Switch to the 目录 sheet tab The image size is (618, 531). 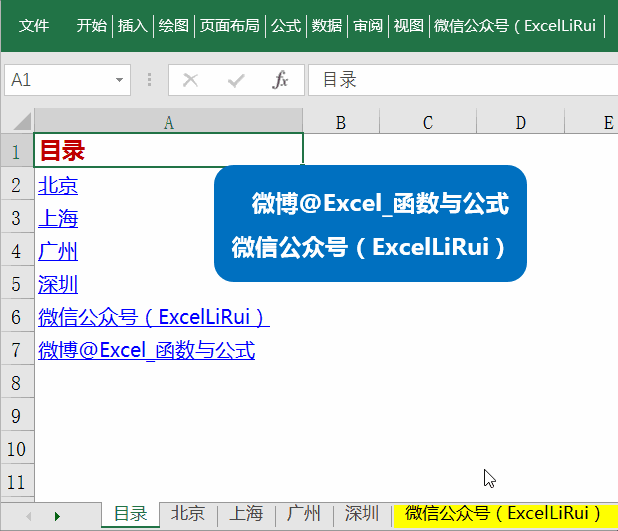click(x=130, y=514)
